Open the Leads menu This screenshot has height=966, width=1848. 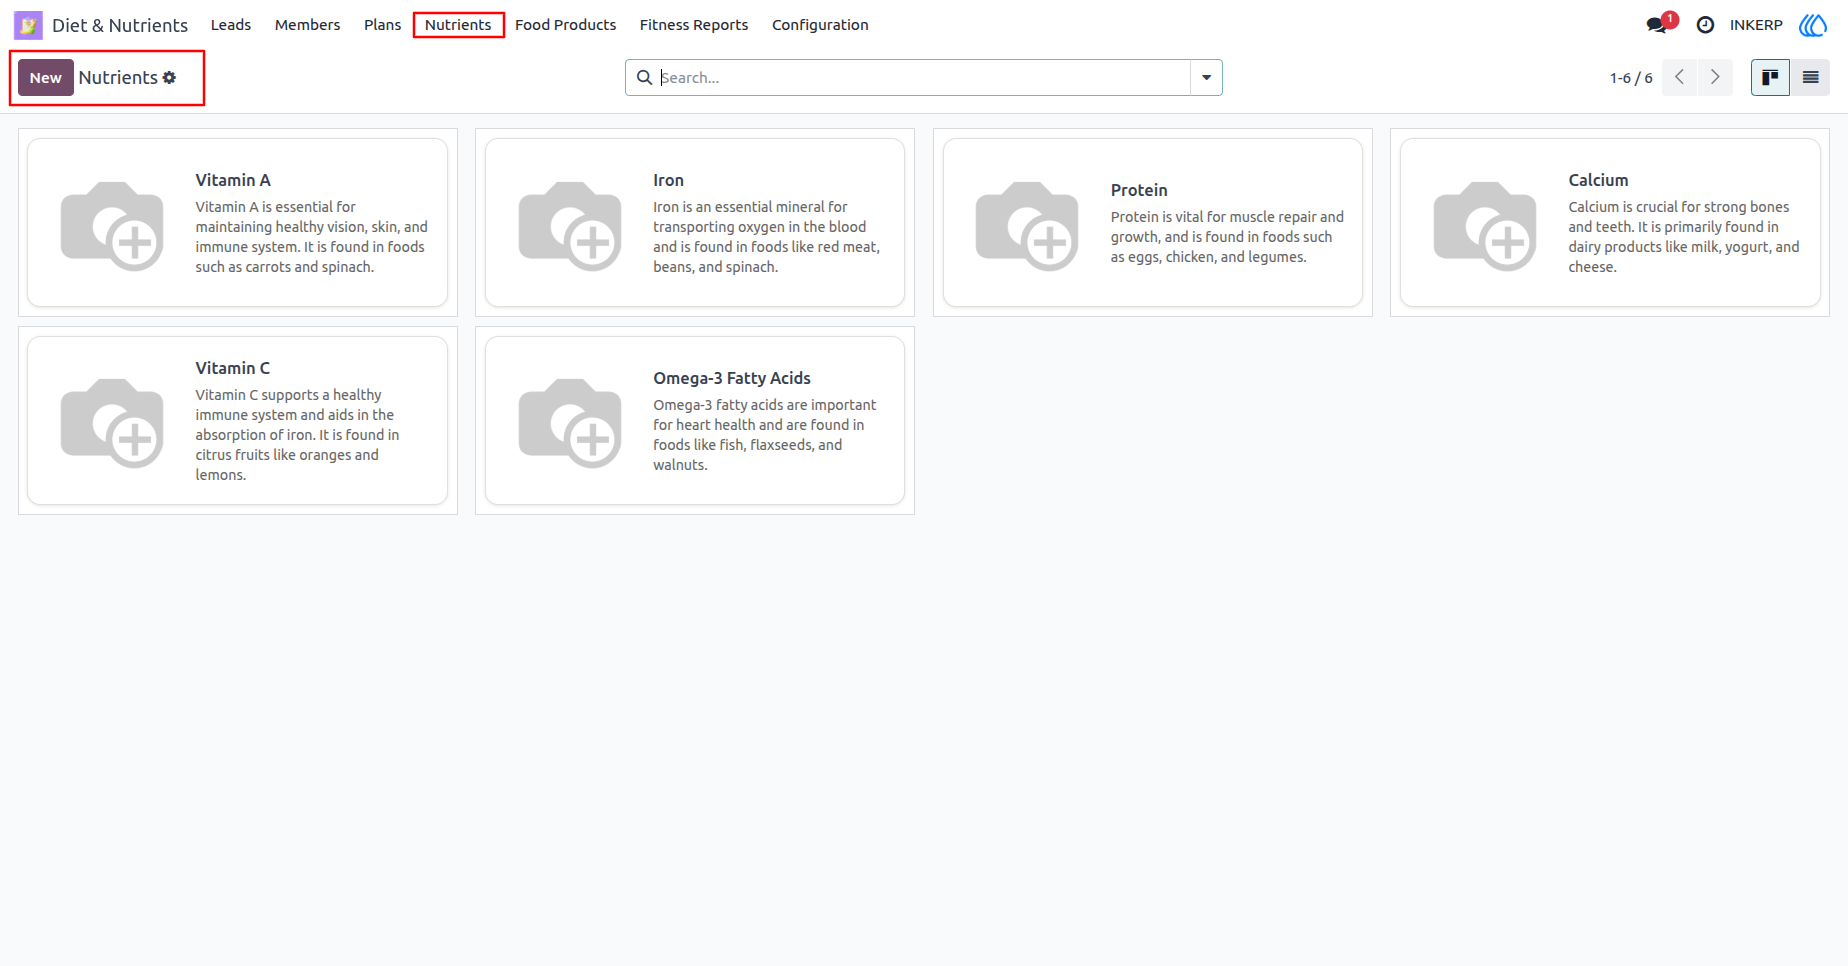click(231, 25)
